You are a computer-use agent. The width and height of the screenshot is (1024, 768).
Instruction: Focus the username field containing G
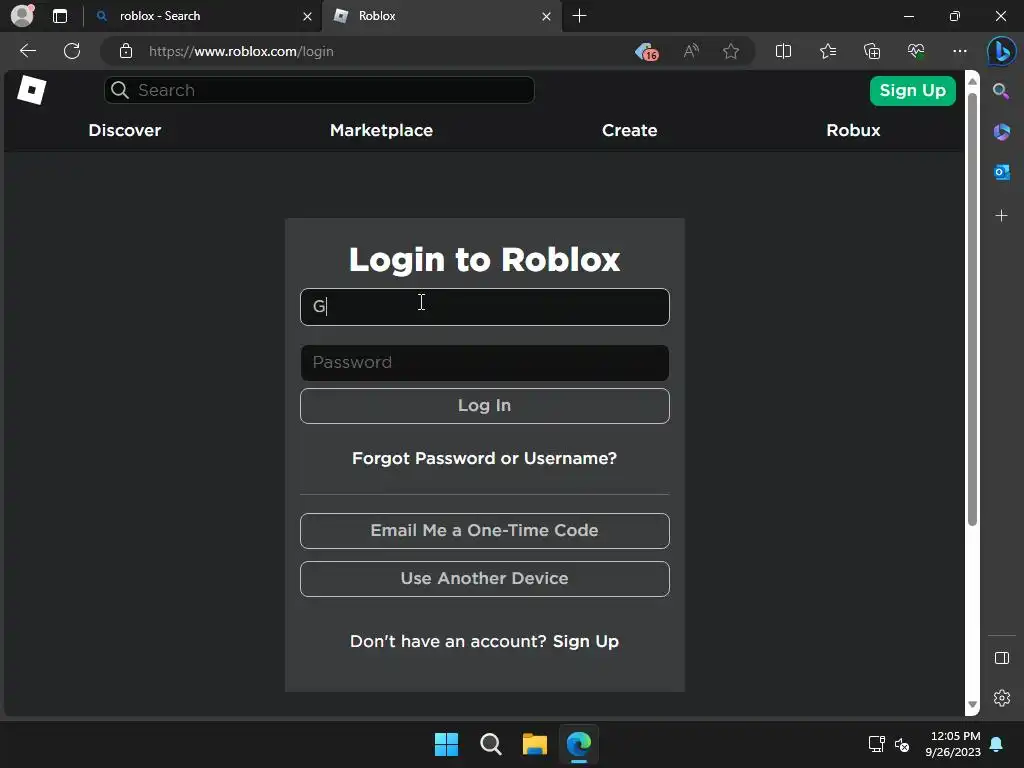[x=485, y=307]
